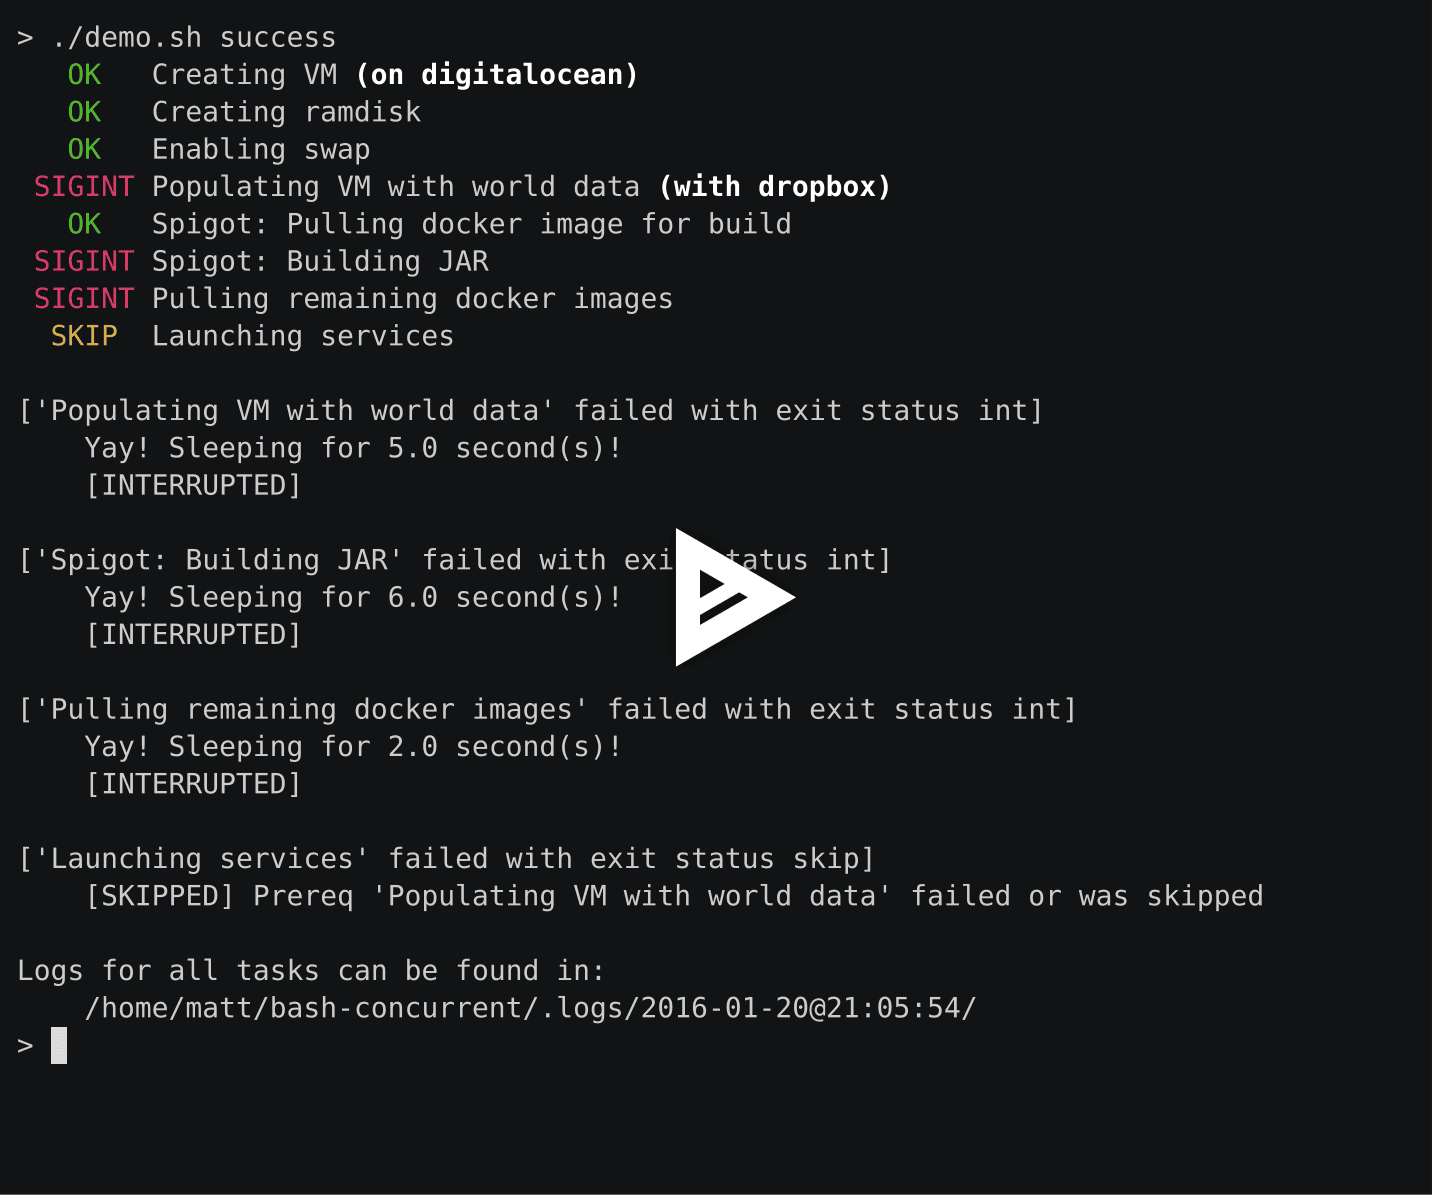The height and width of the screenshot is (1195, 1432).
Task: Click the ./demo.sh success command line
Action: (194, 38)
